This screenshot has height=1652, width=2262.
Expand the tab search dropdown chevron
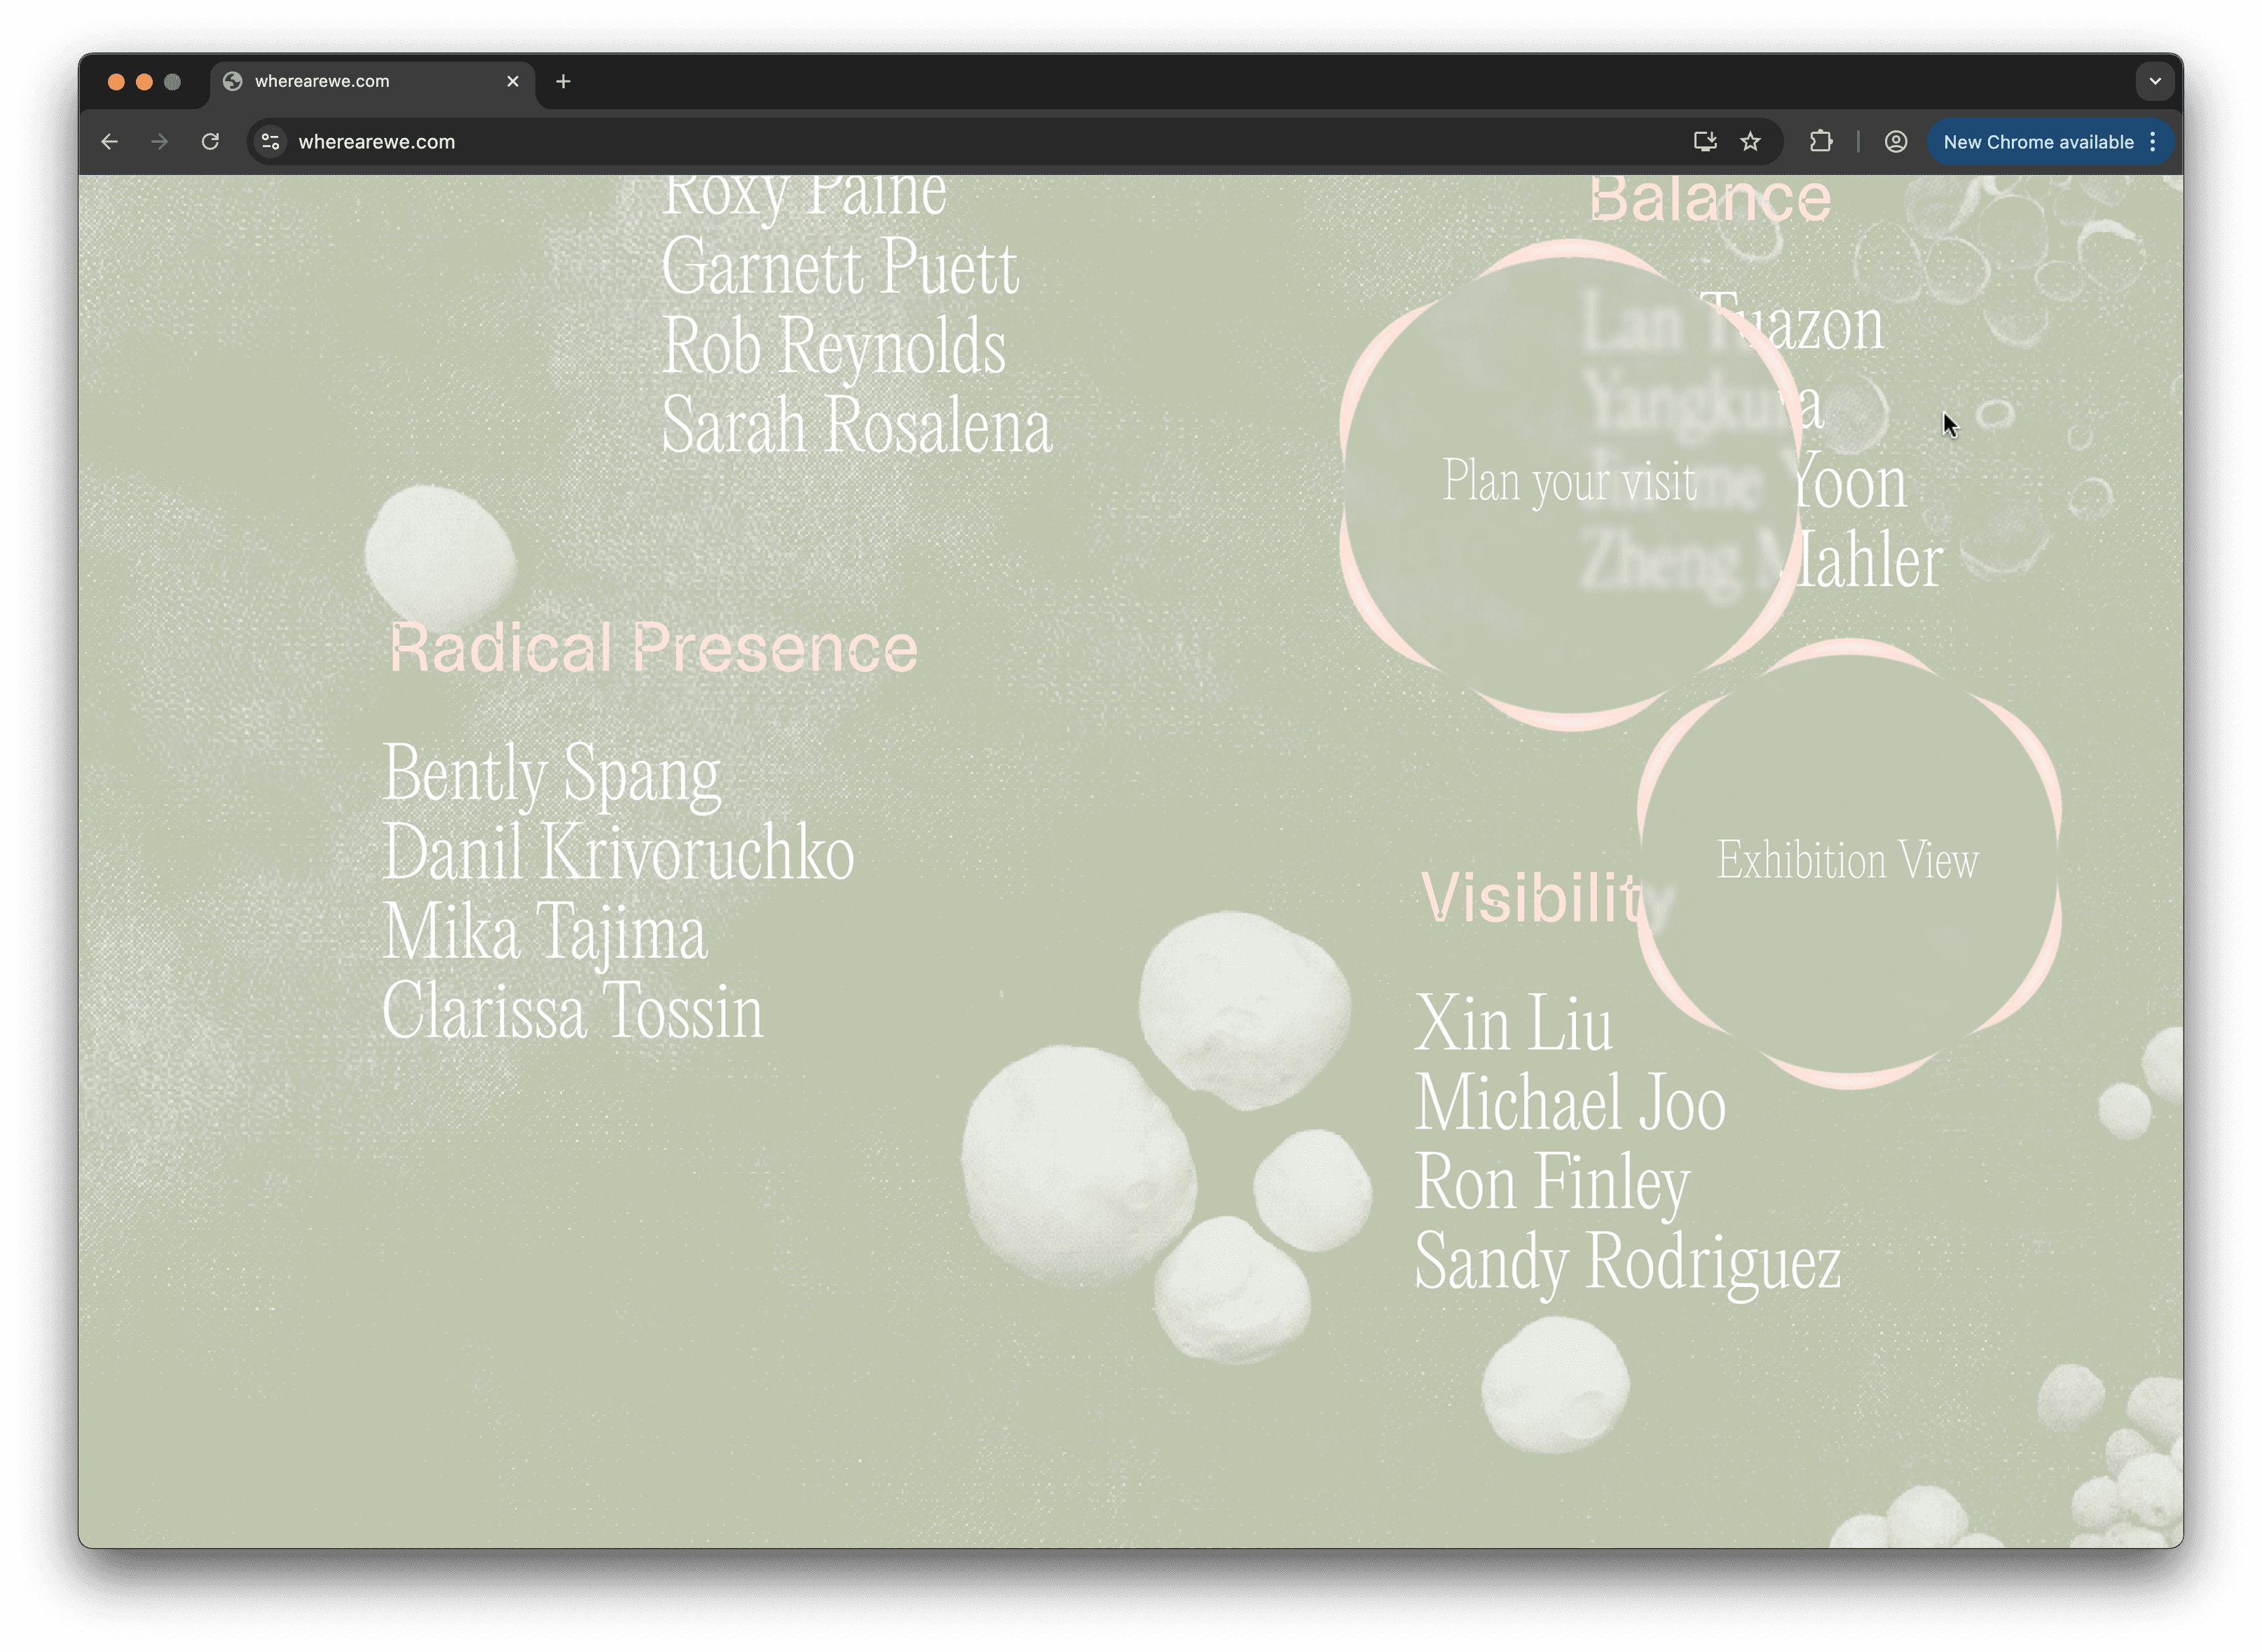(2155, 81)
